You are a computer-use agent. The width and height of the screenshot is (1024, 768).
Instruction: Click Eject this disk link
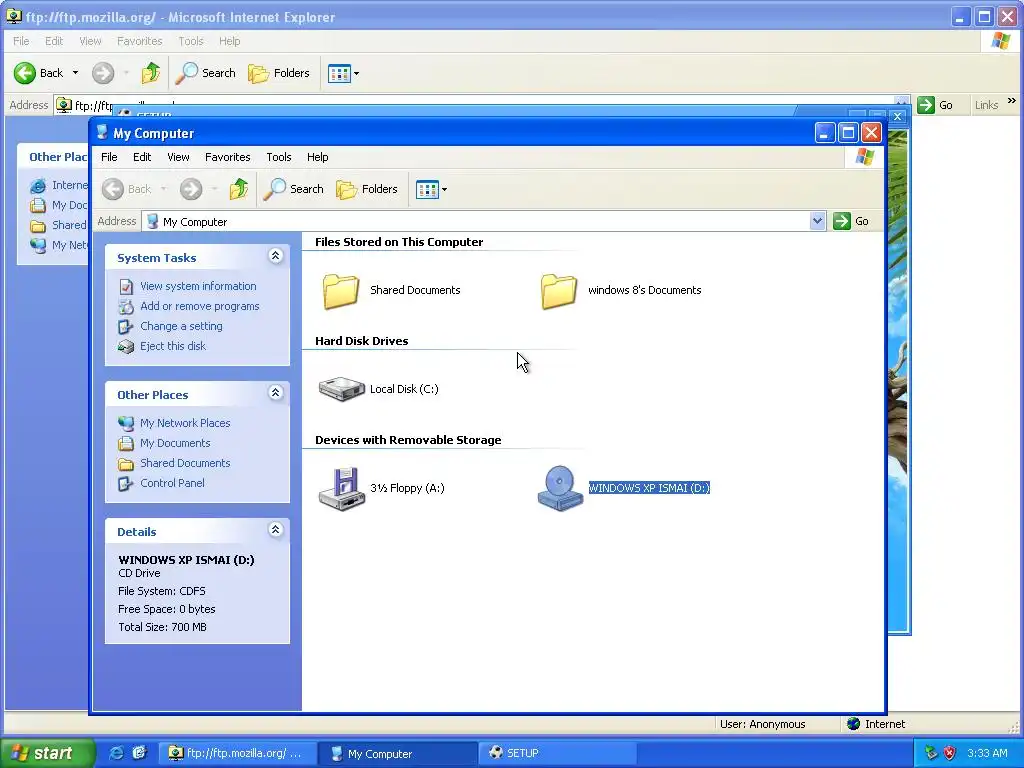pos(172,346)
